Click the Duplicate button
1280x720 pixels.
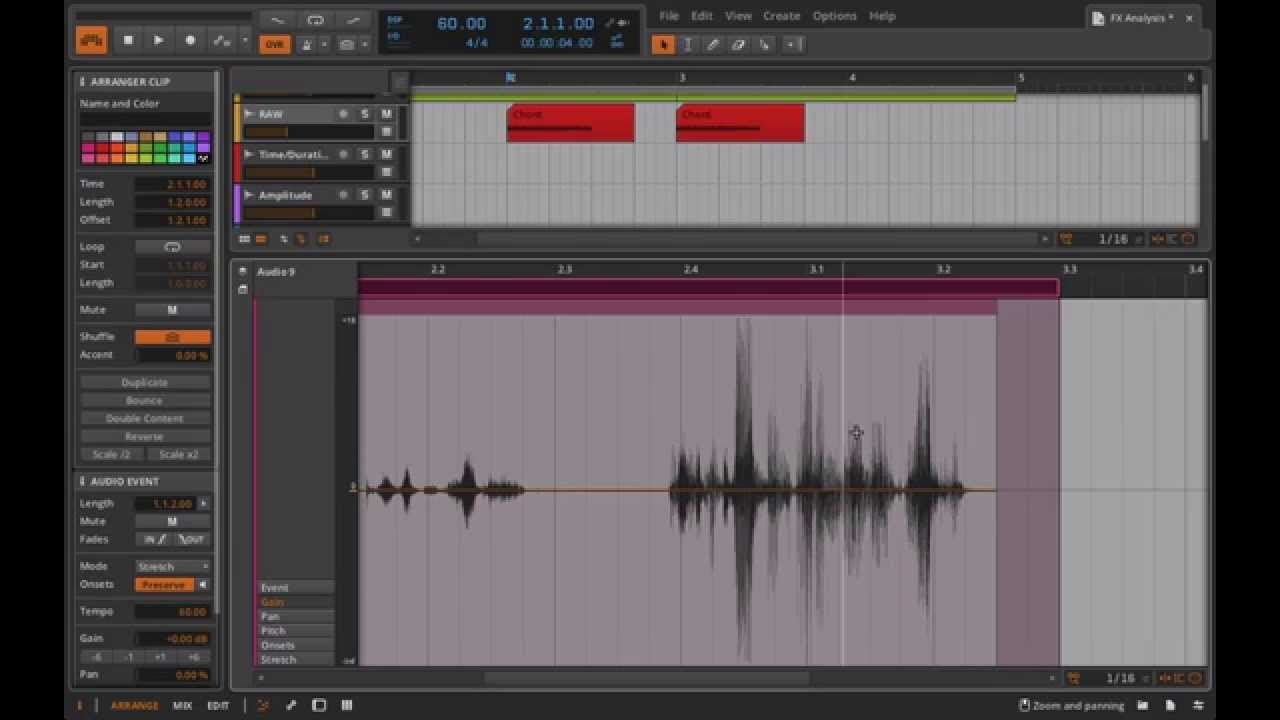pos(145,382)
